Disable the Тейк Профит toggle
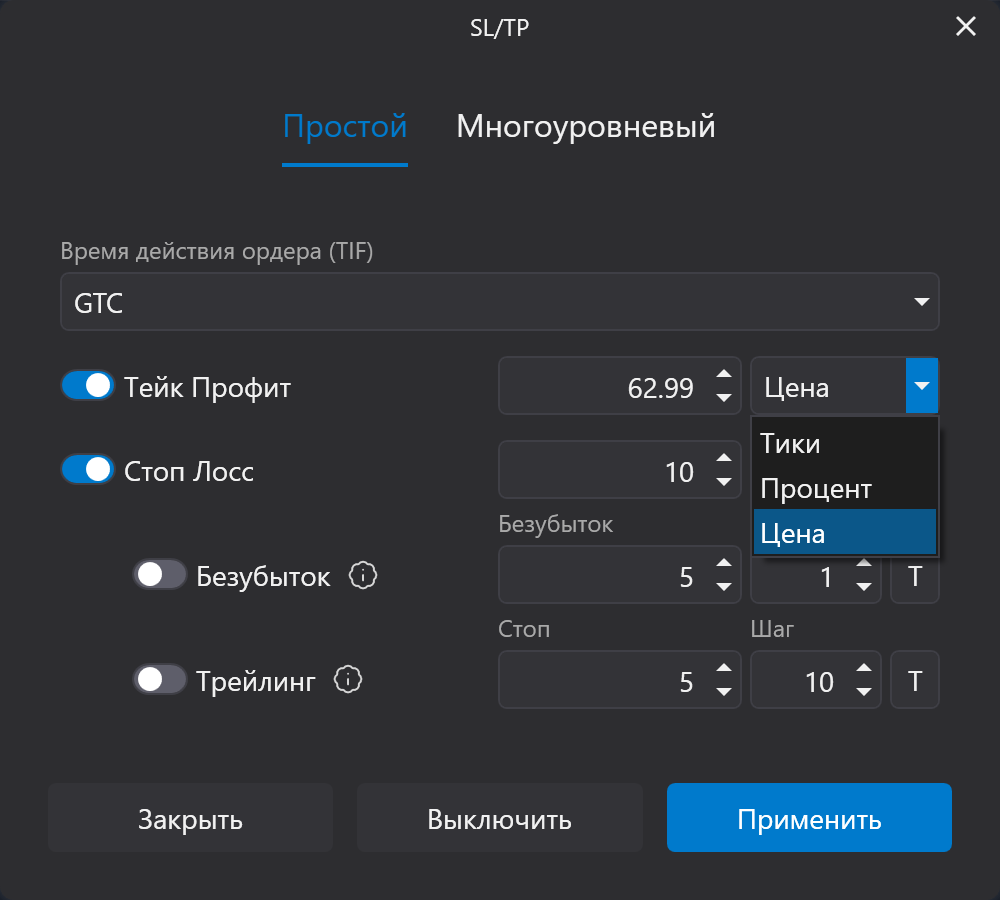Screen dimensions: 1000x900 [x=88, y=386]
